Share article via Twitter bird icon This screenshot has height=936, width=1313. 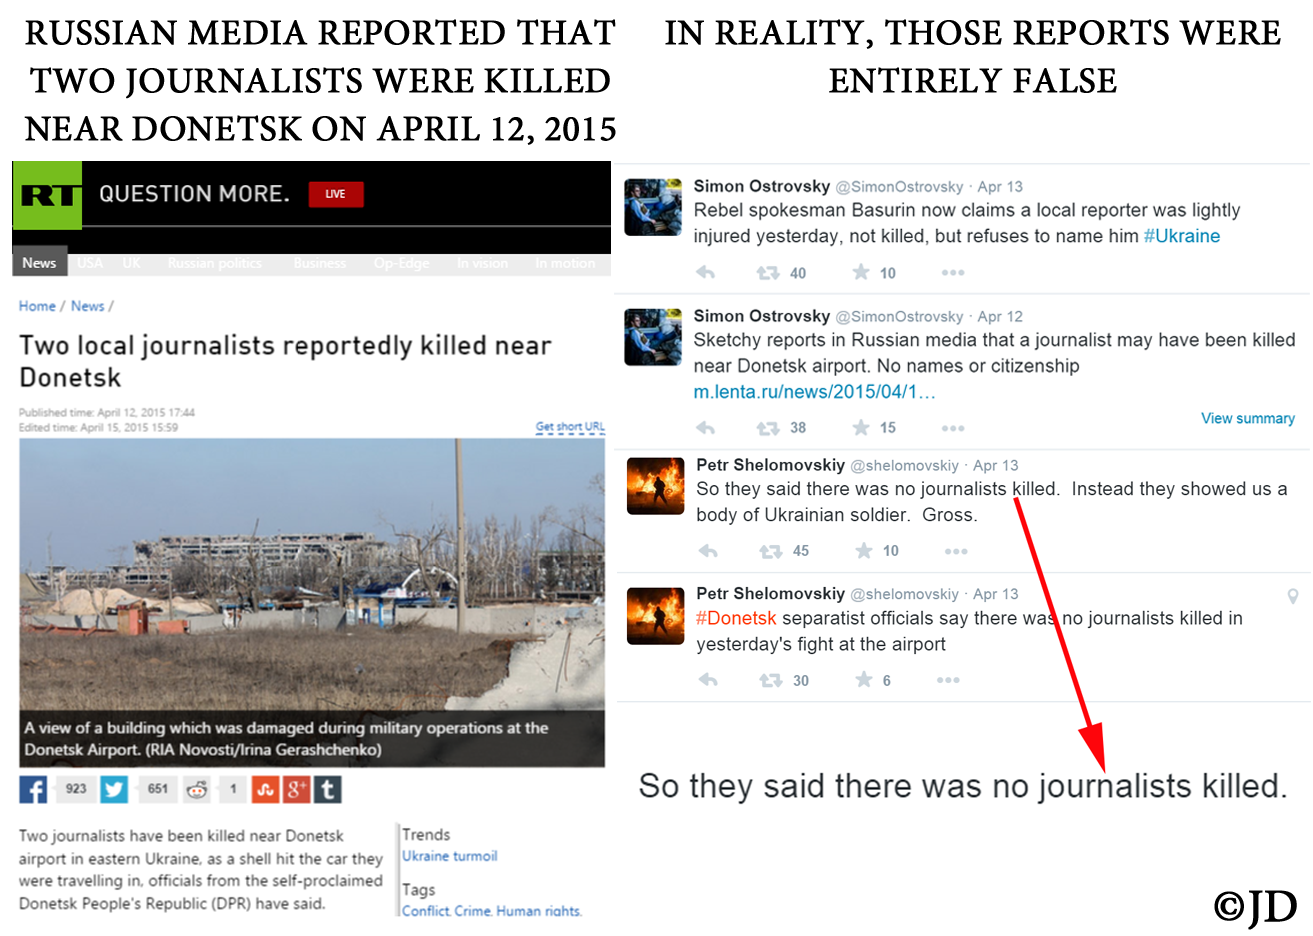[x=114, y=790]
